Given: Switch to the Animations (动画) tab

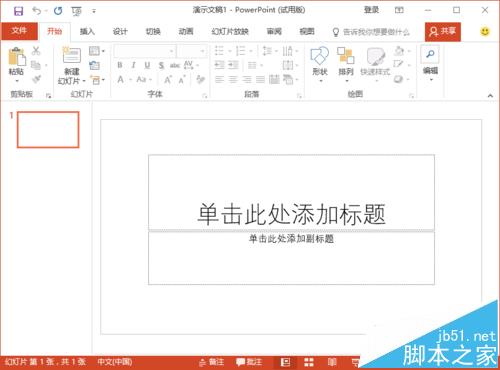Looking at the screenshot, I should tap(186, 32).
